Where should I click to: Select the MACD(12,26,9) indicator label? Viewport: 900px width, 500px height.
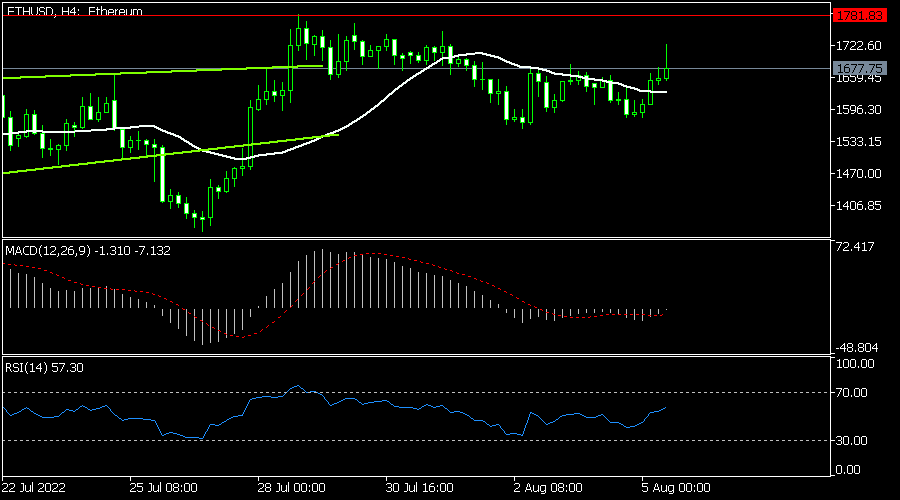point(88,251)
